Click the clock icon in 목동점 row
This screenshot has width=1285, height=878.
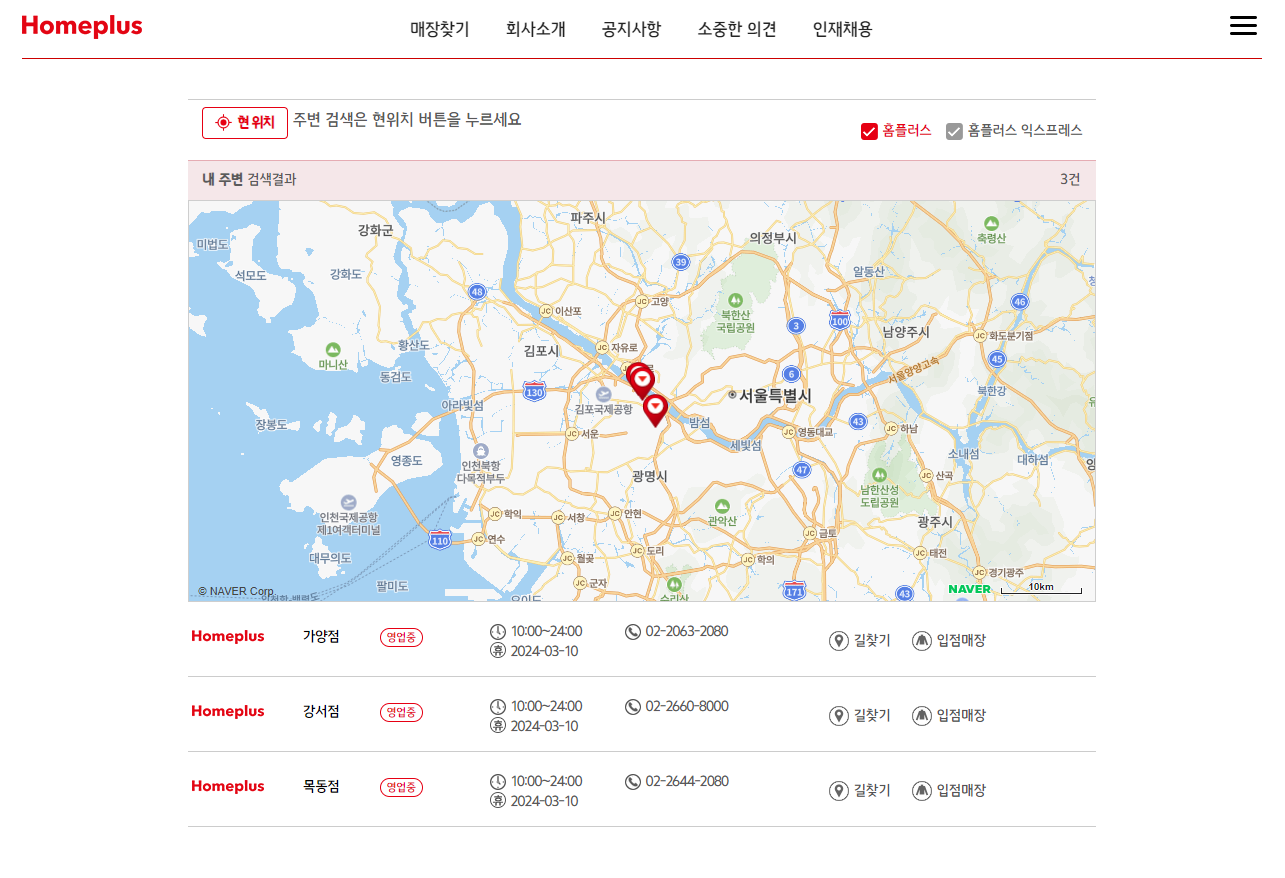498,782
